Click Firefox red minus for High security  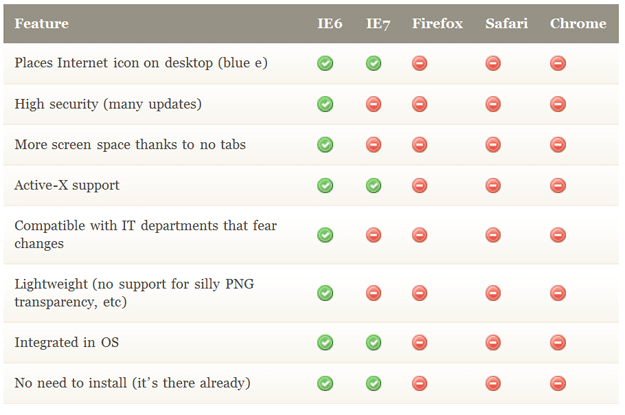coord(420,104)
